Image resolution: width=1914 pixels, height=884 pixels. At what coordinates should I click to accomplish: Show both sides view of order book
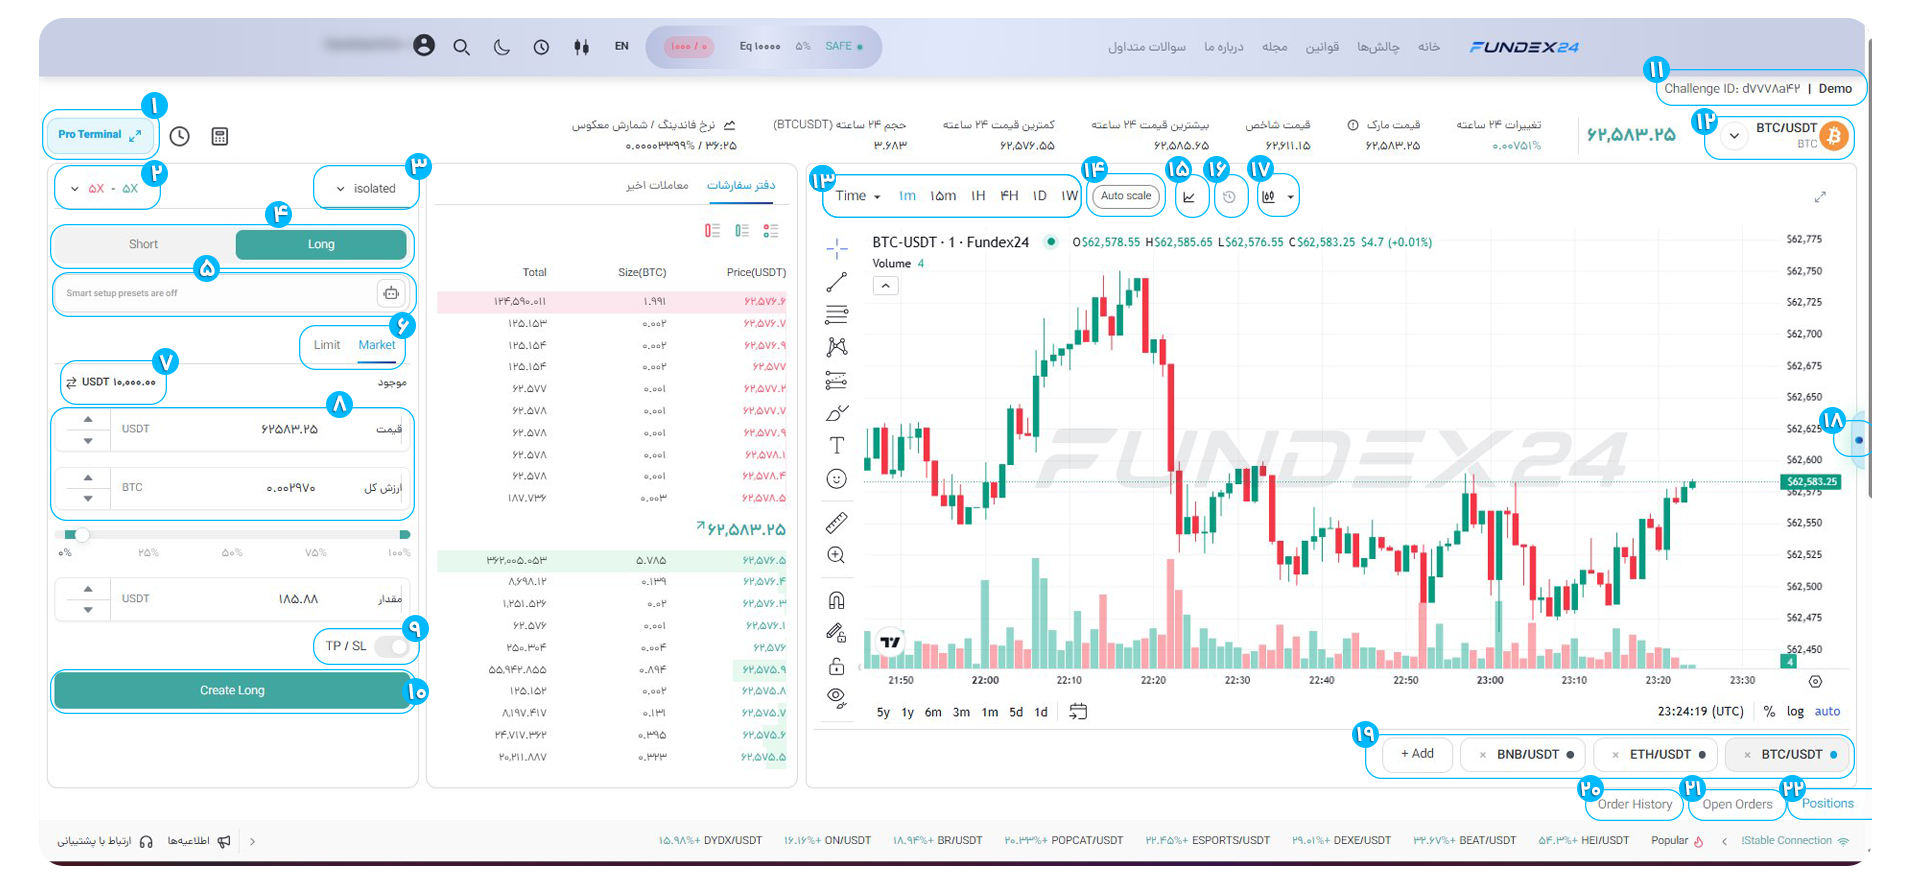tap(771, 231)
